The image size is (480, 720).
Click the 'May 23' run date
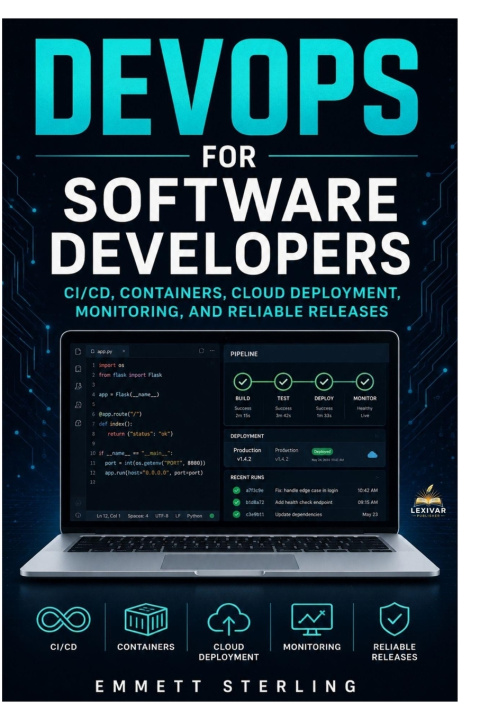[x=370, y=514]
